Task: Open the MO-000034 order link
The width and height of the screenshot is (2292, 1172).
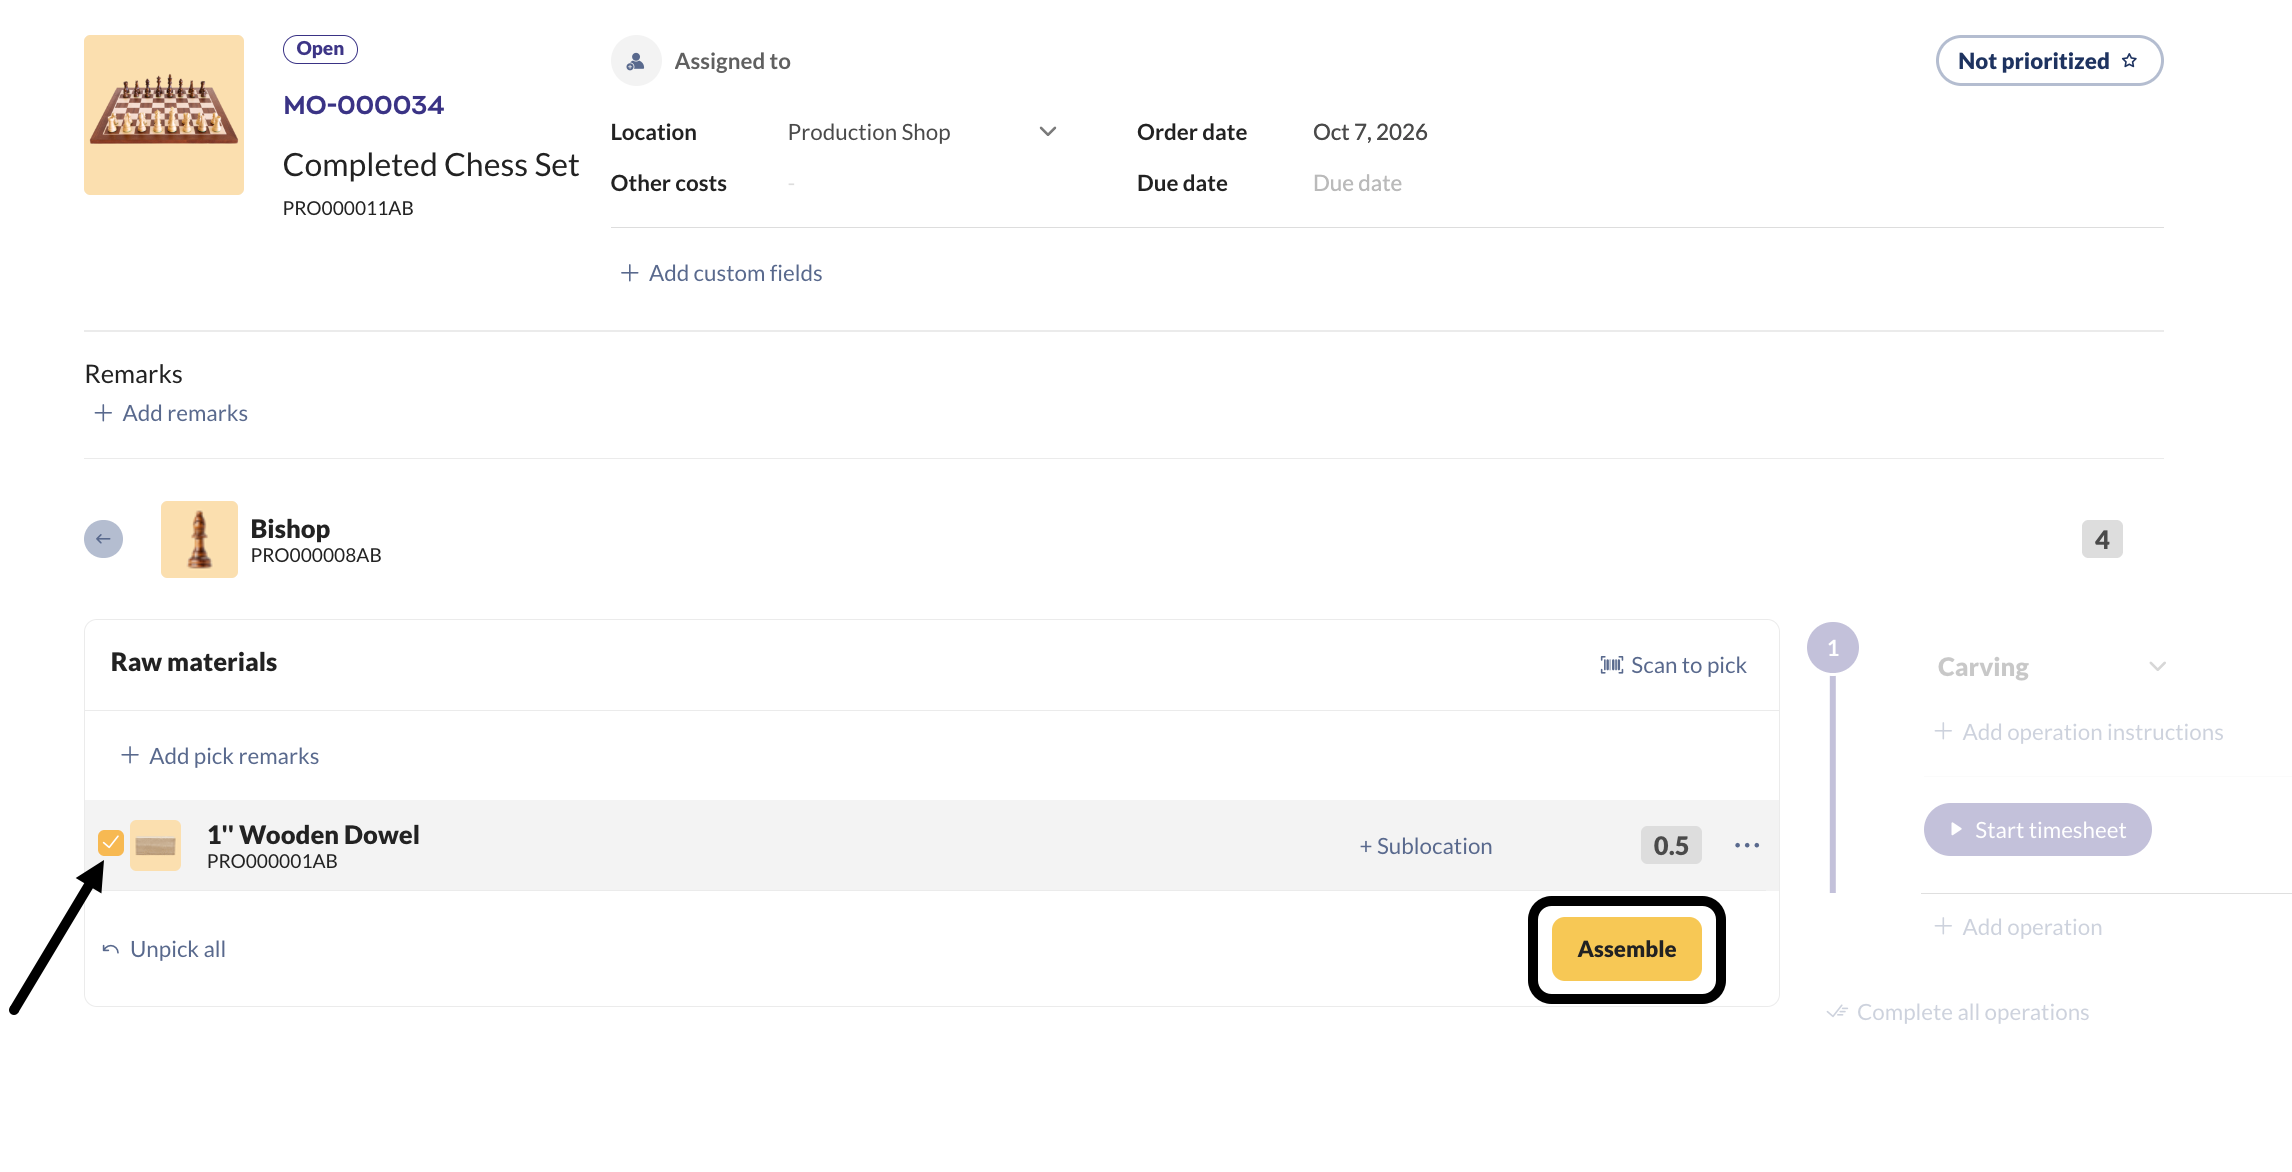Action: (364, 105)
